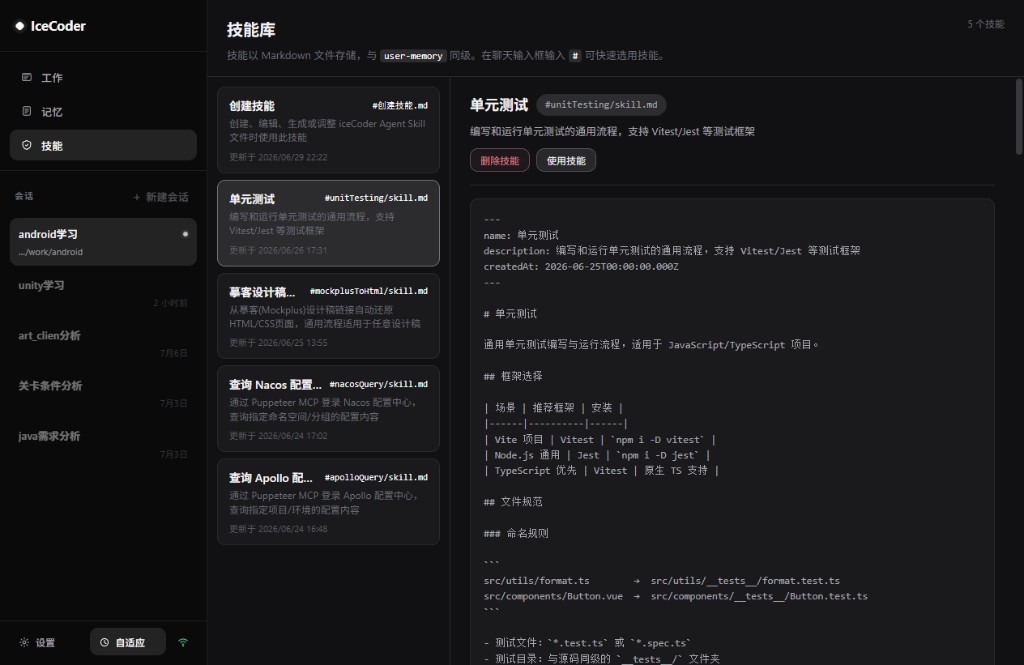Screen dimensions: 1024x665
Task: Click the right-side vertical scrollbar
Action: pos(1019,116)
